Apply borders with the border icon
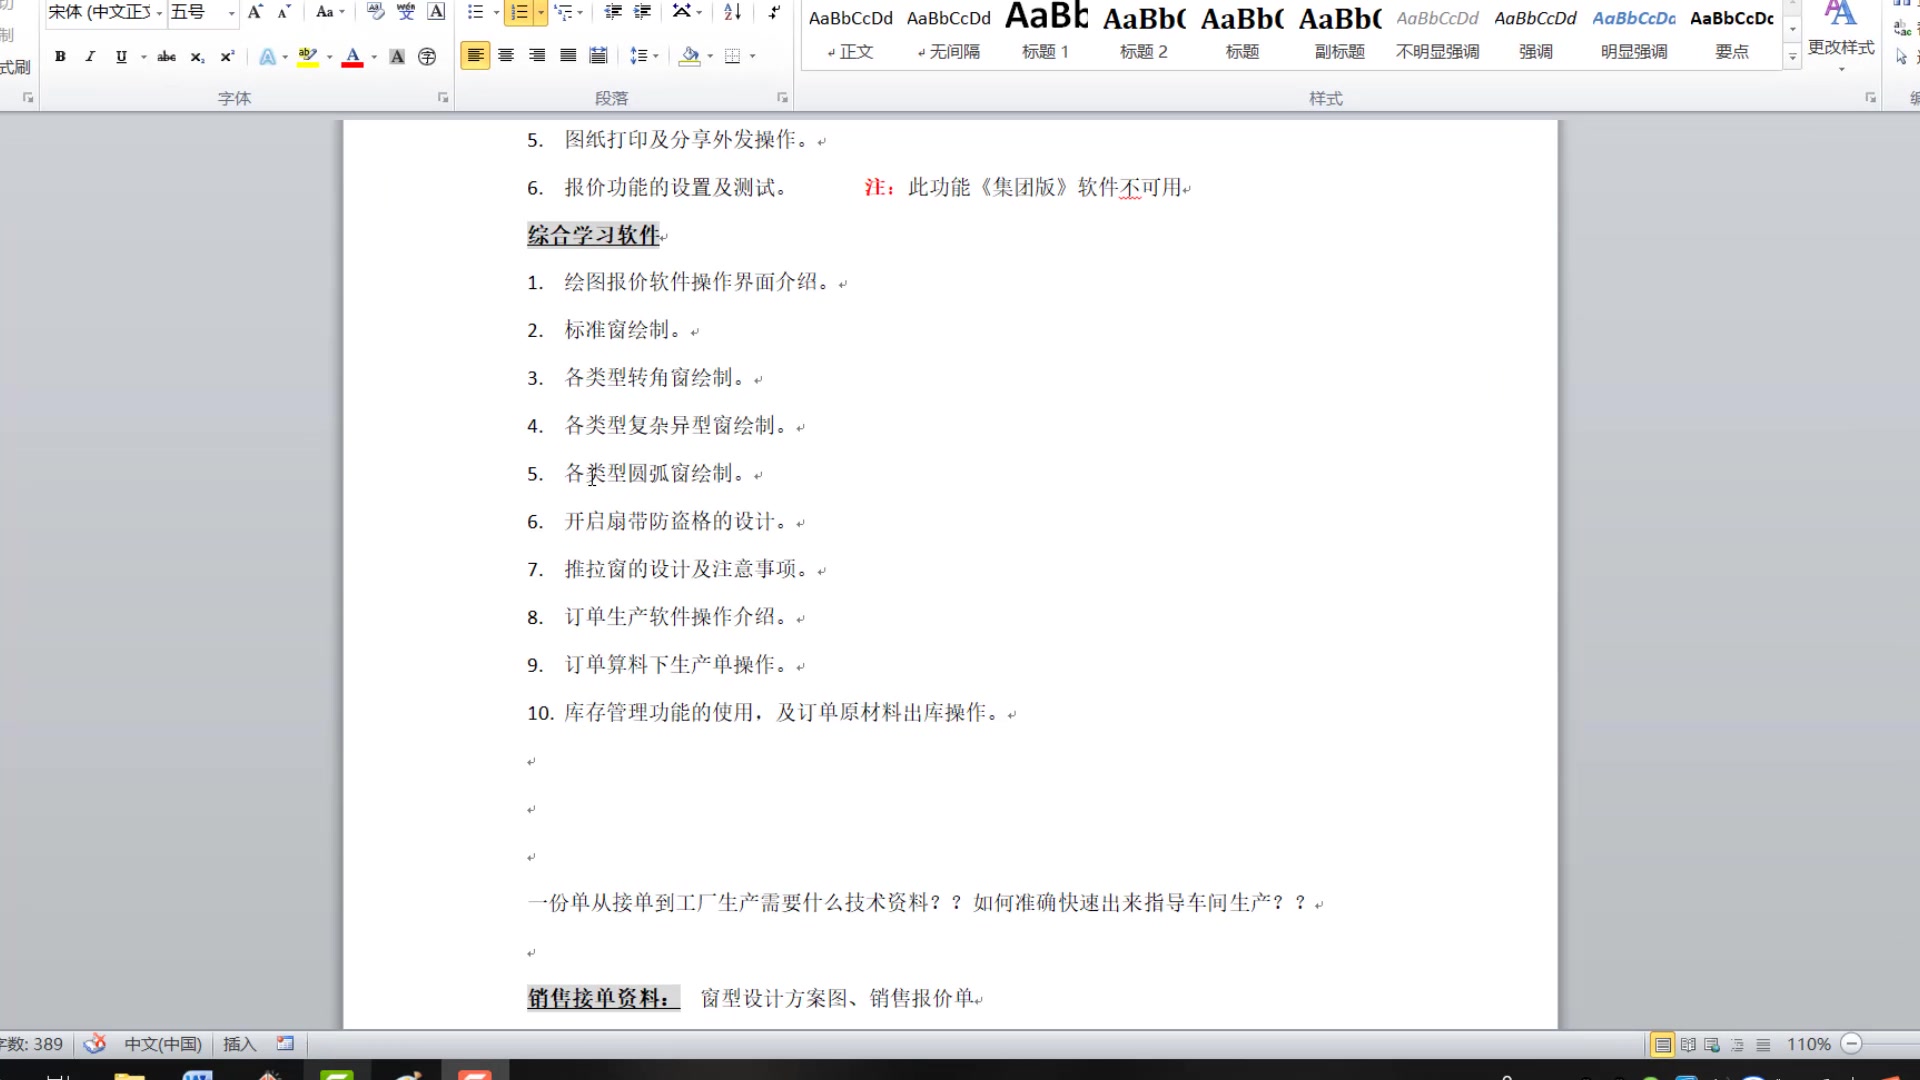This screenshot has height=1080, width=1920. (x=732, y=56)
